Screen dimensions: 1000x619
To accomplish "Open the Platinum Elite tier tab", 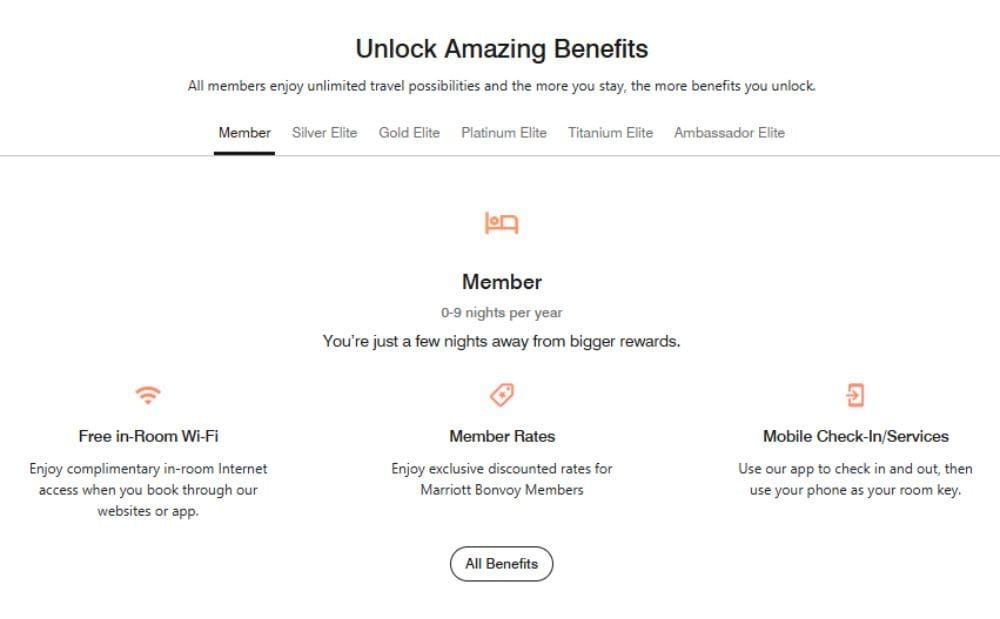I will tap(503, 132).
